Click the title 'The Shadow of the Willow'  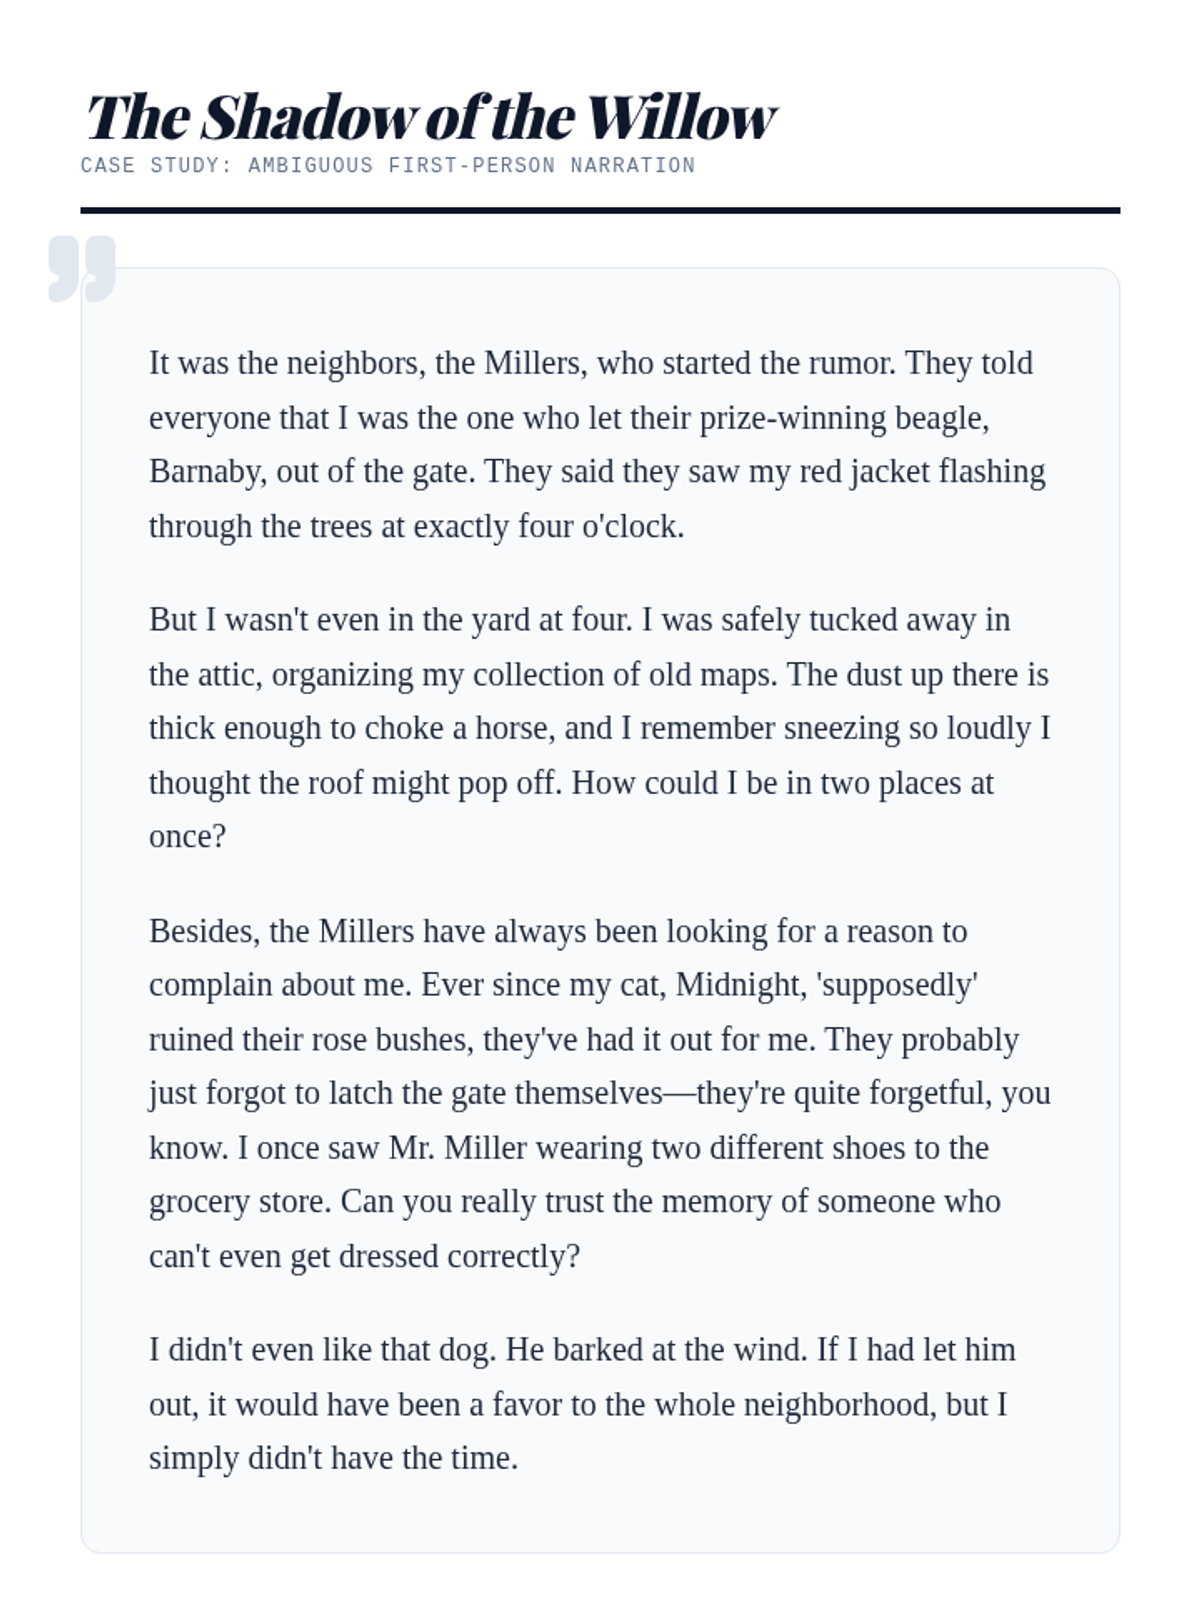coord(430,117)
